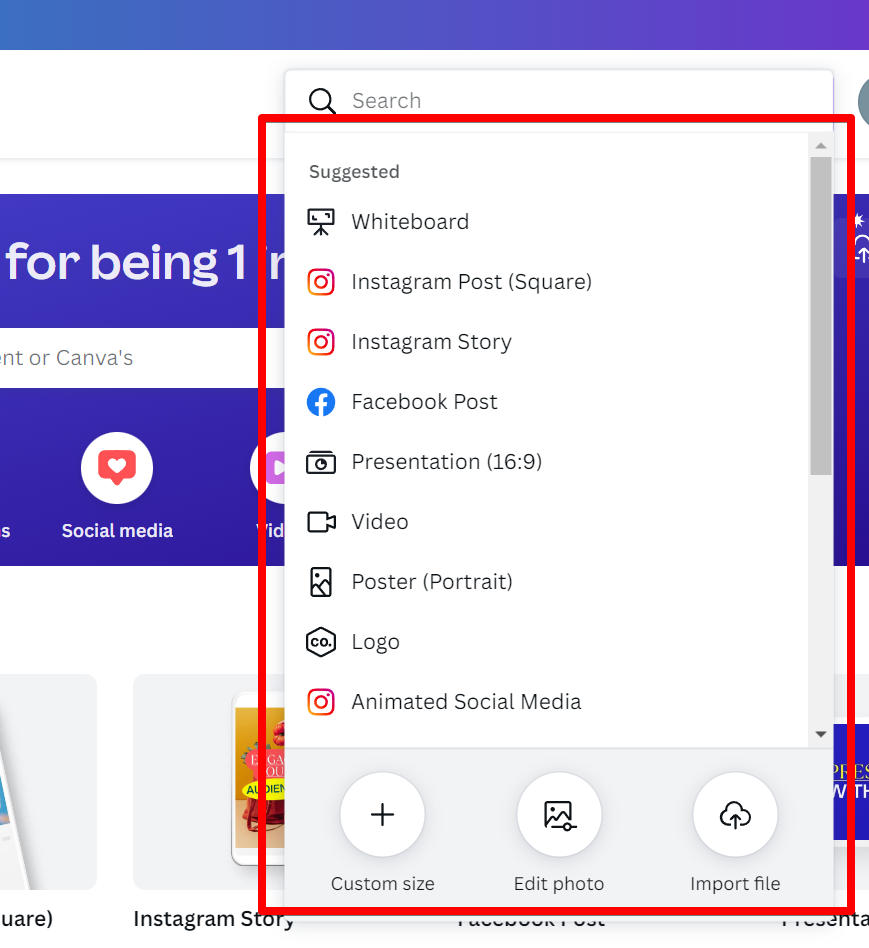Click the dropdown list scrollbar thumb

click(821, 316)
